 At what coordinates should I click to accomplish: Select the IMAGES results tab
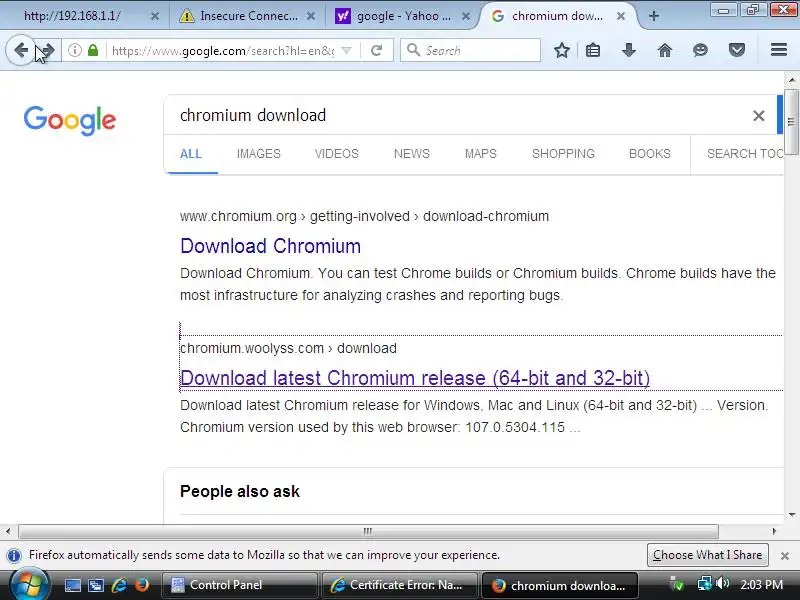[x=259, y=154]
